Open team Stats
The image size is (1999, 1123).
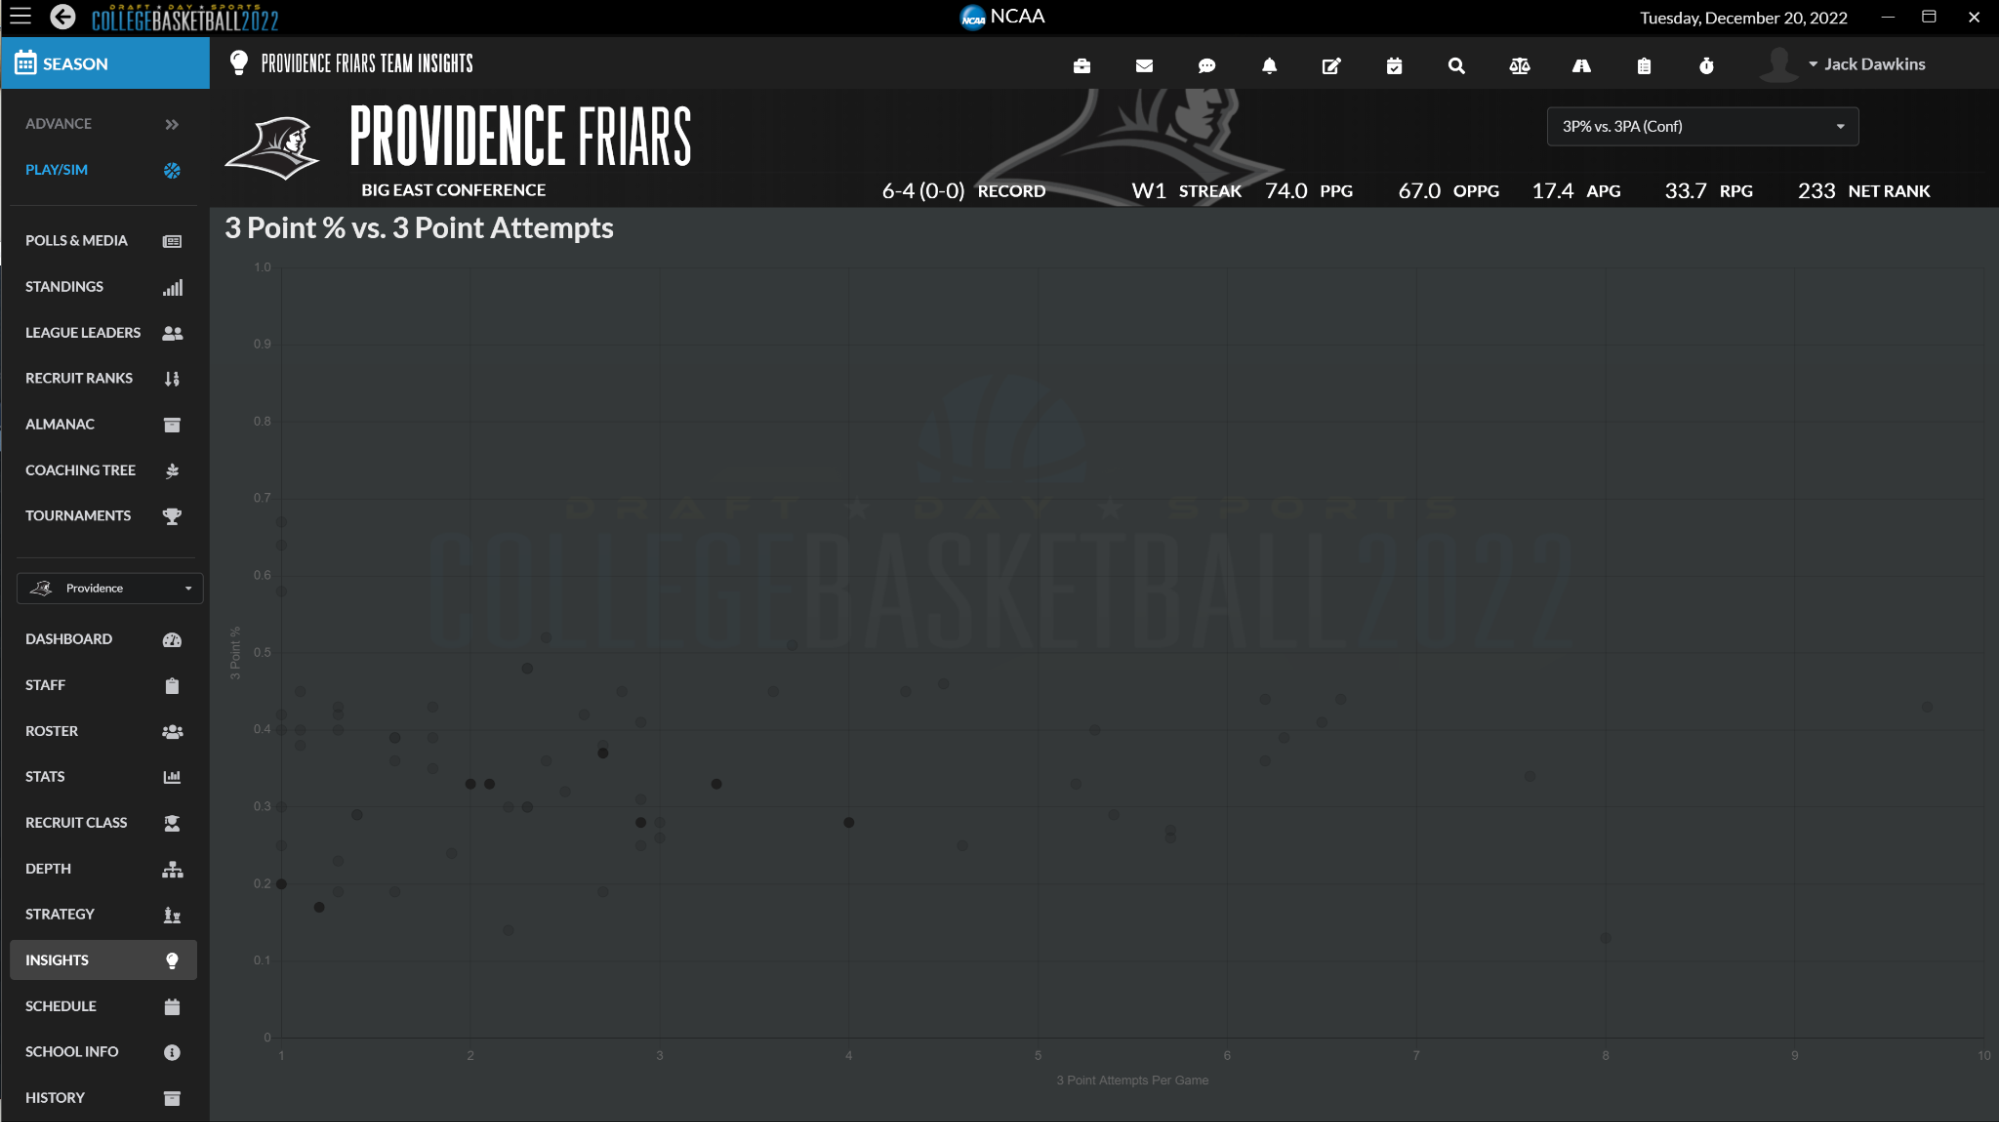coord(103,777)
